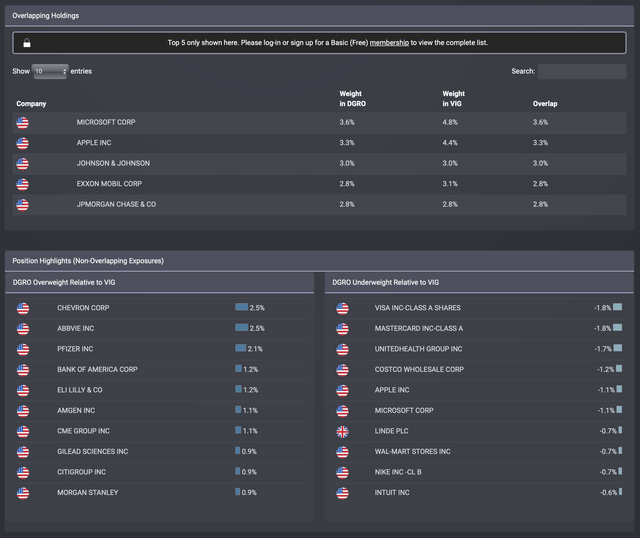
Task: Click the flag icon next to Mastercard Inc-Class A
Action: [342, 329]
